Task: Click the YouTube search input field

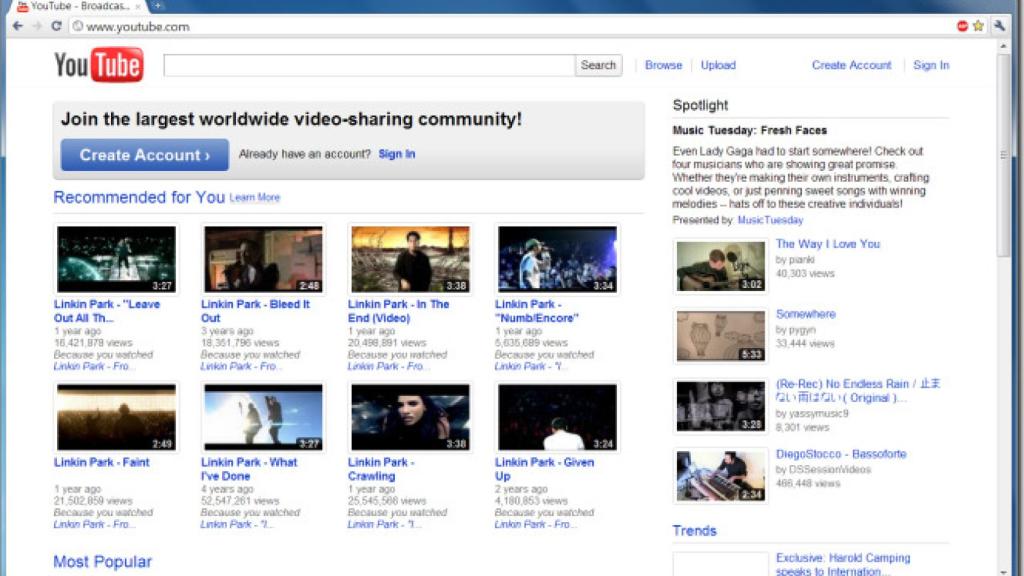Action: pos(369,66)
